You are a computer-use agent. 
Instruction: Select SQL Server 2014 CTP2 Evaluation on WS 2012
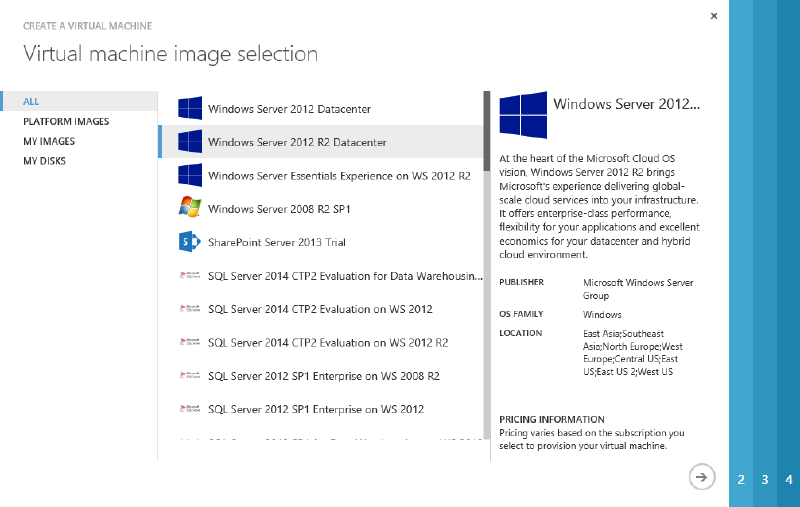point(320,309)
